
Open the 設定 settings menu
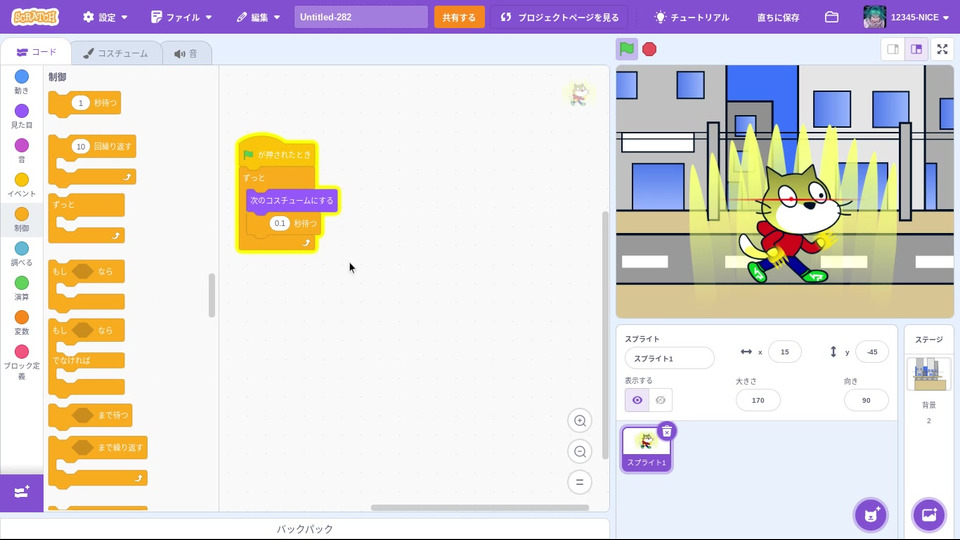105,17
